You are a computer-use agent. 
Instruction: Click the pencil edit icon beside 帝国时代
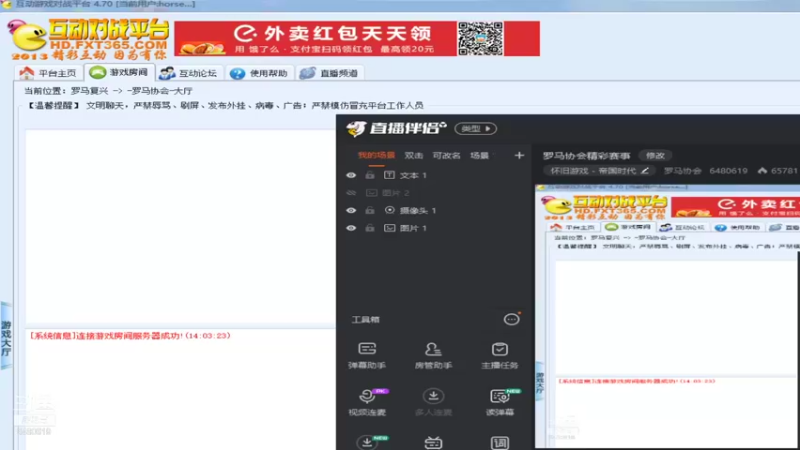pyautogui.click(x=645, y=170)
